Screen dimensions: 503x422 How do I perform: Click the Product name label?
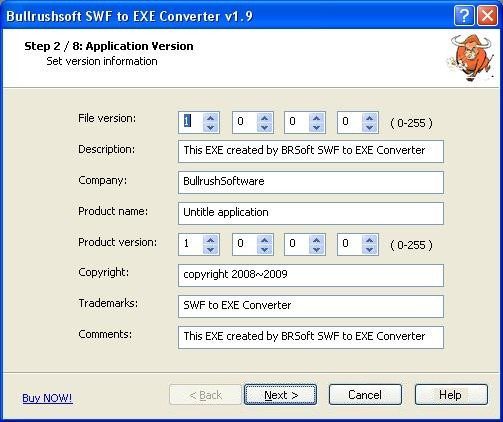113,211
